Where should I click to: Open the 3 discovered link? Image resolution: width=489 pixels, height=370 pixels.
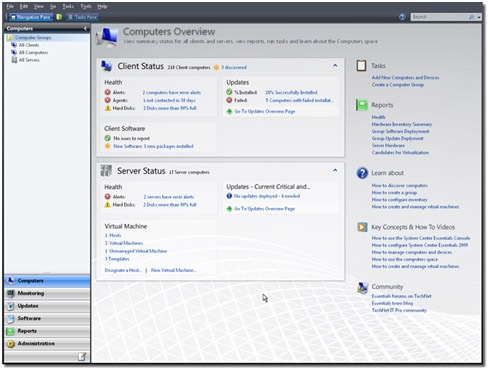(x=234, y=67)
